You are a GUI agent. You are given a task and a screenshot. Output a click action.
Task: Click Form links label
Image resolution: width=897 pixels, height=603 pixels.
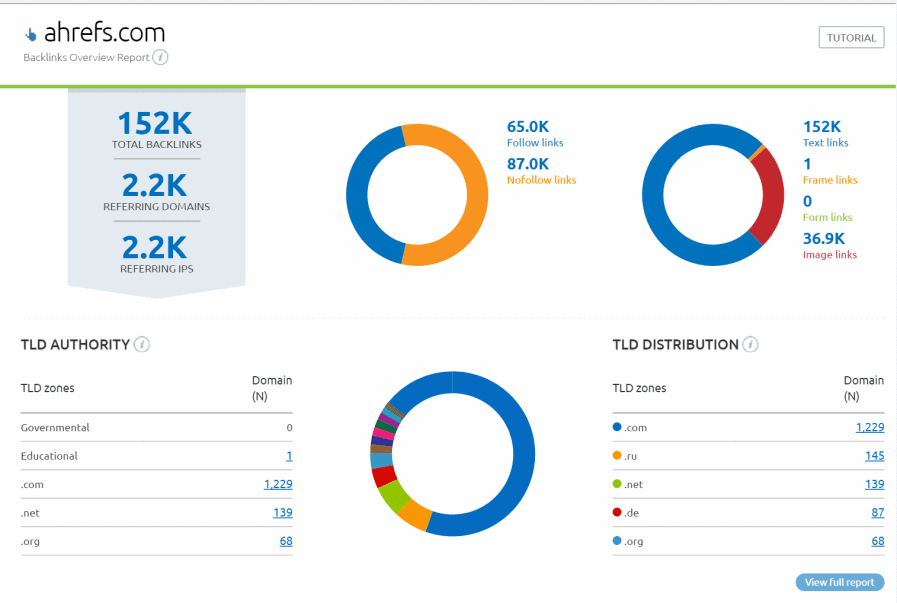click(827, 217)
